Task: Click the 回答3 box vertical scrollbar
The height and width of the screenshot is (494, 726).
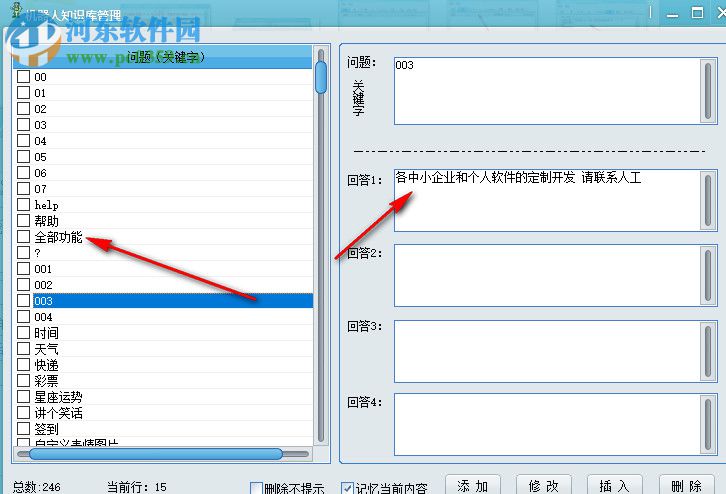Action: click(708, 351)
